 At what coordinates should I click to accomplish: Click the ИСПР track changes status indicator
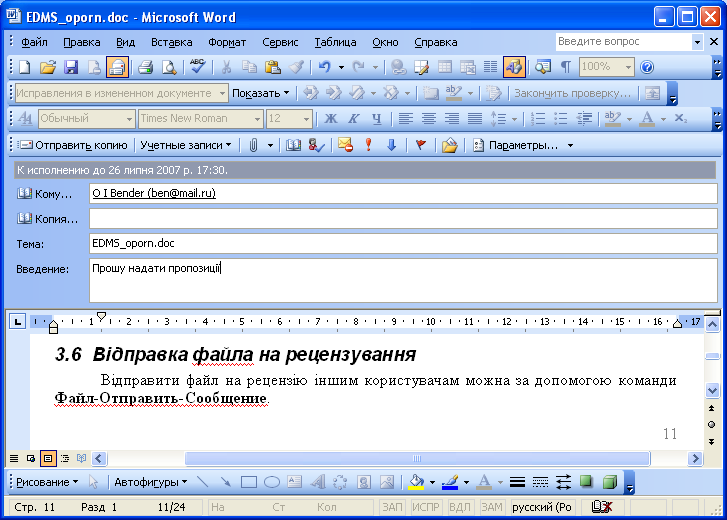pyautogui.click(x=426, y=507)
